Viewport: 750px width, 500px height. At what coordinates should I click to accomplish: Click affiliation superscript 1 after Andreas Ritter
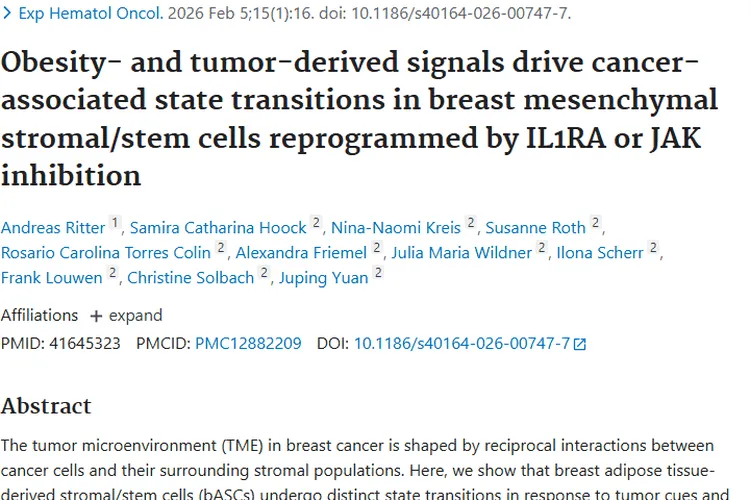click(115, 223)
